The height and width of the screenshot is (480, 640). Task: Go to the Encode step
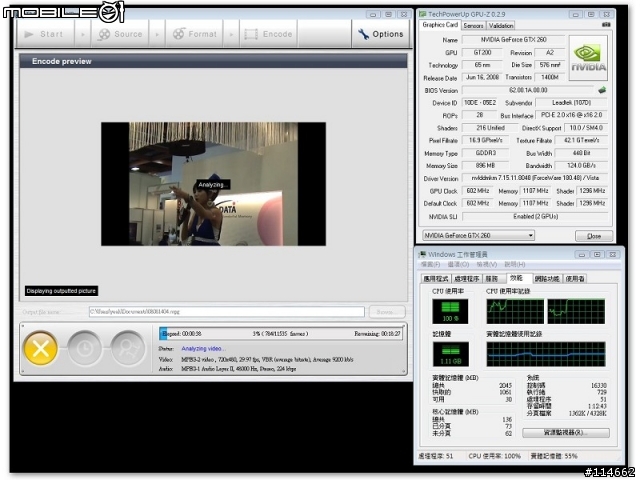268,34
